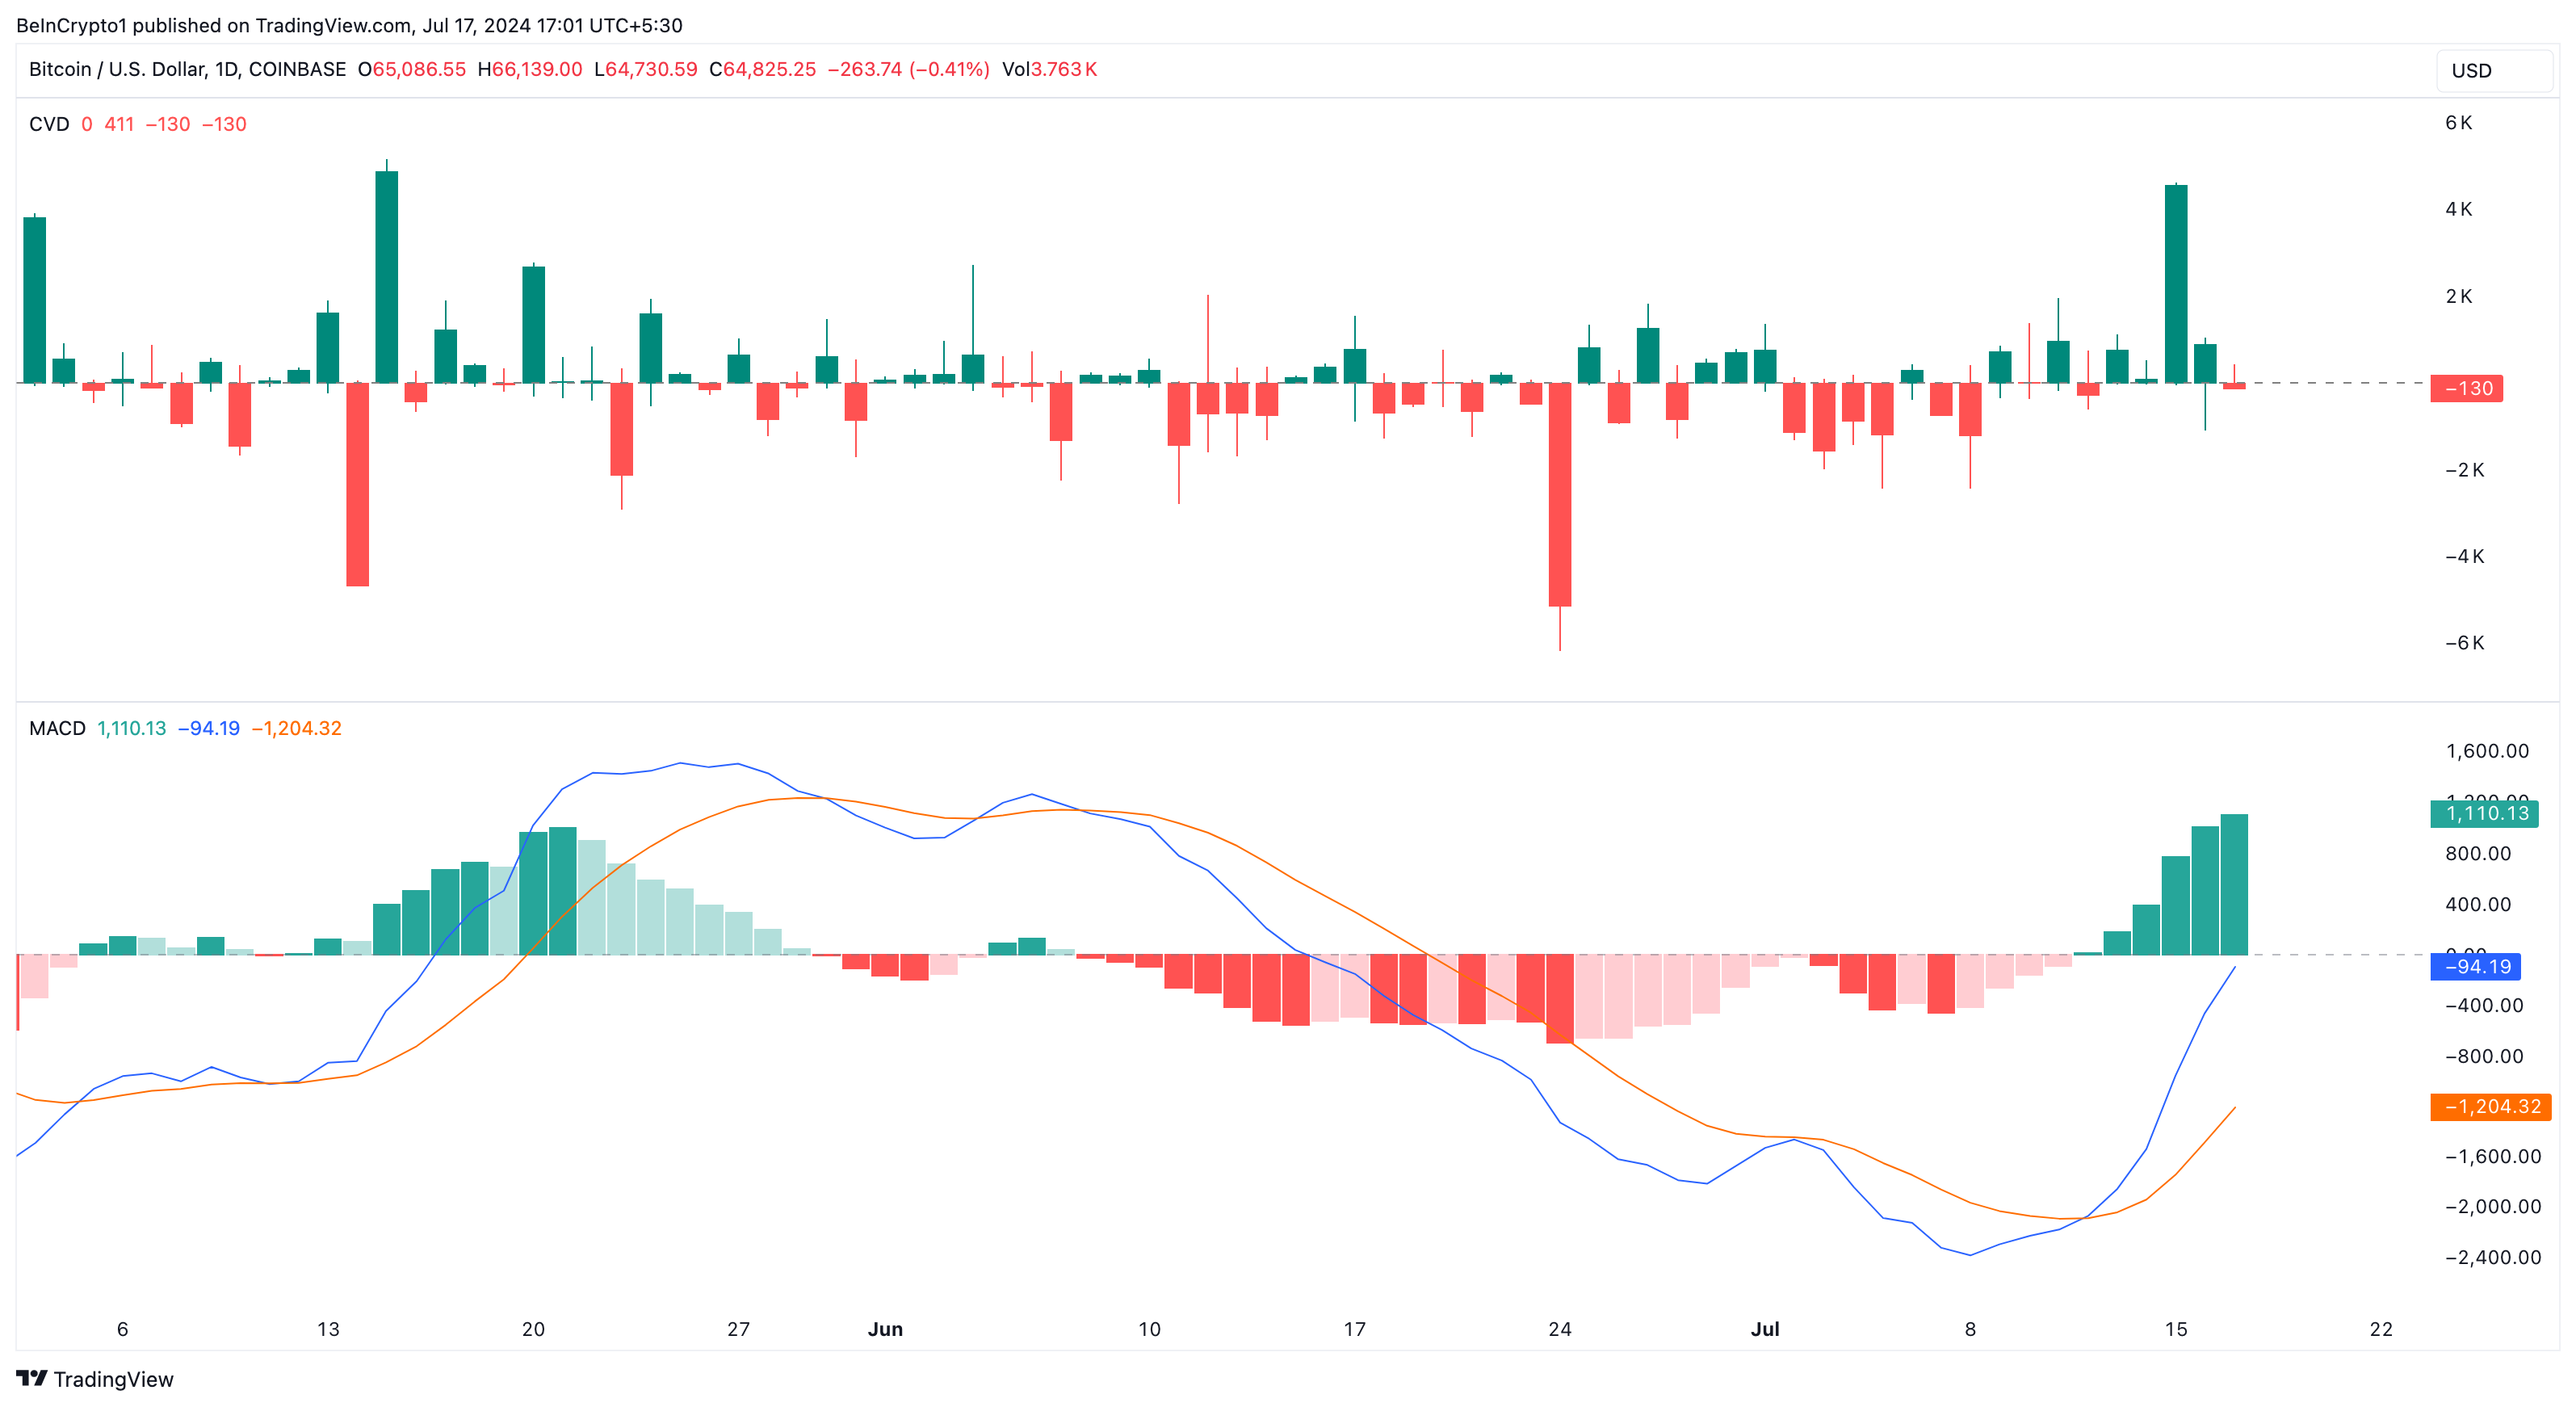Click the TradingView wordmark text at bottom

pos(113,1379)
